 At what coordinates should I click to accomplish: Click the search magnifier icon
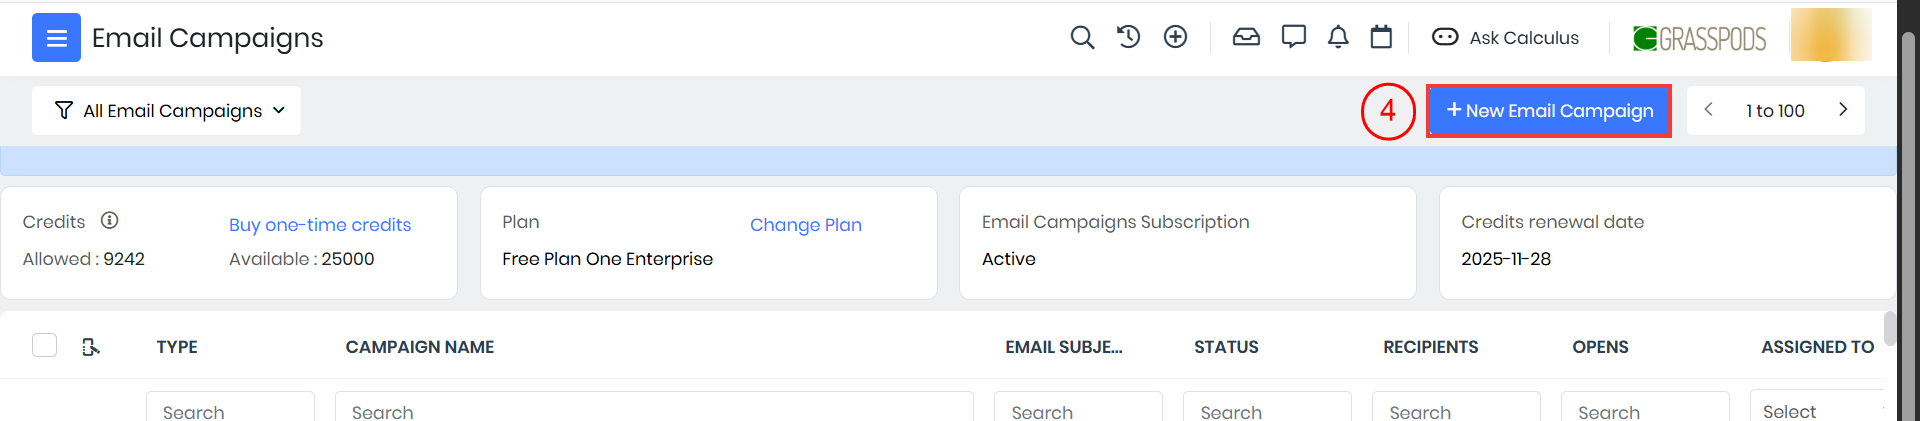click(1082, 38)
